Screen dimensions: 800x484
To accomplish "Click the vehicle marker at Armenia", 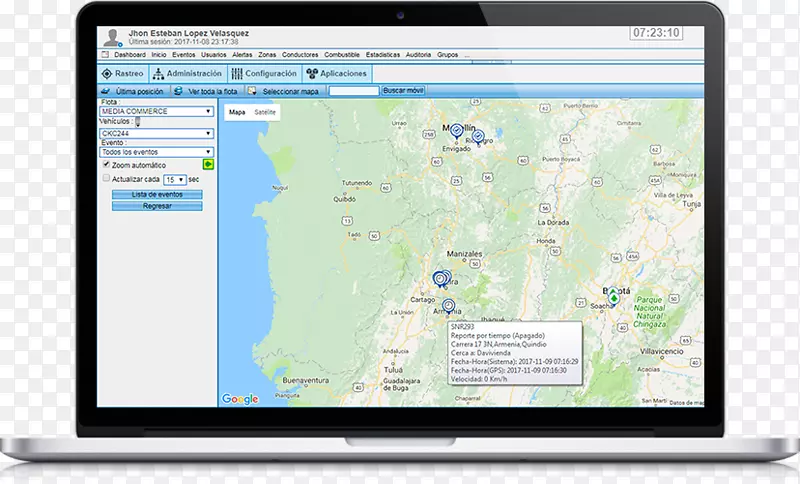I will pyautogui.click(x=448, y=306).
